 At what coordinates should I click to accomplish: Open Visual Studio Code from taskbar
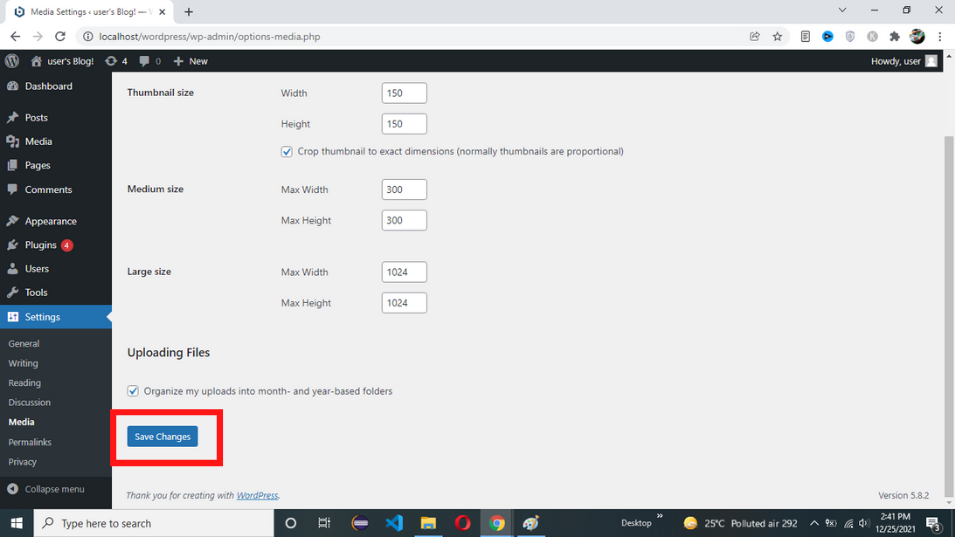click(394, 523)
